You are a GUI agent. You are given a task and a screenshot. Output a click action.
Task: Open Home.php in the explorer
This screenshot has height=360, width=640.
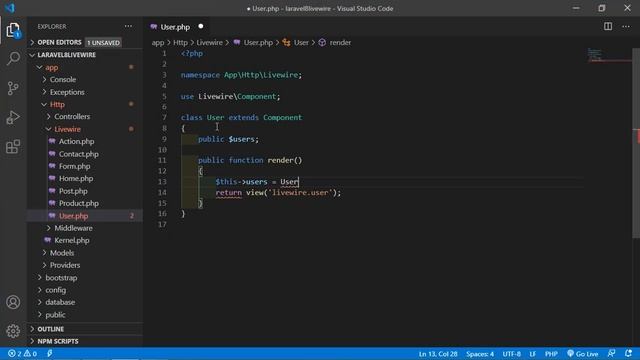[85, 179]
